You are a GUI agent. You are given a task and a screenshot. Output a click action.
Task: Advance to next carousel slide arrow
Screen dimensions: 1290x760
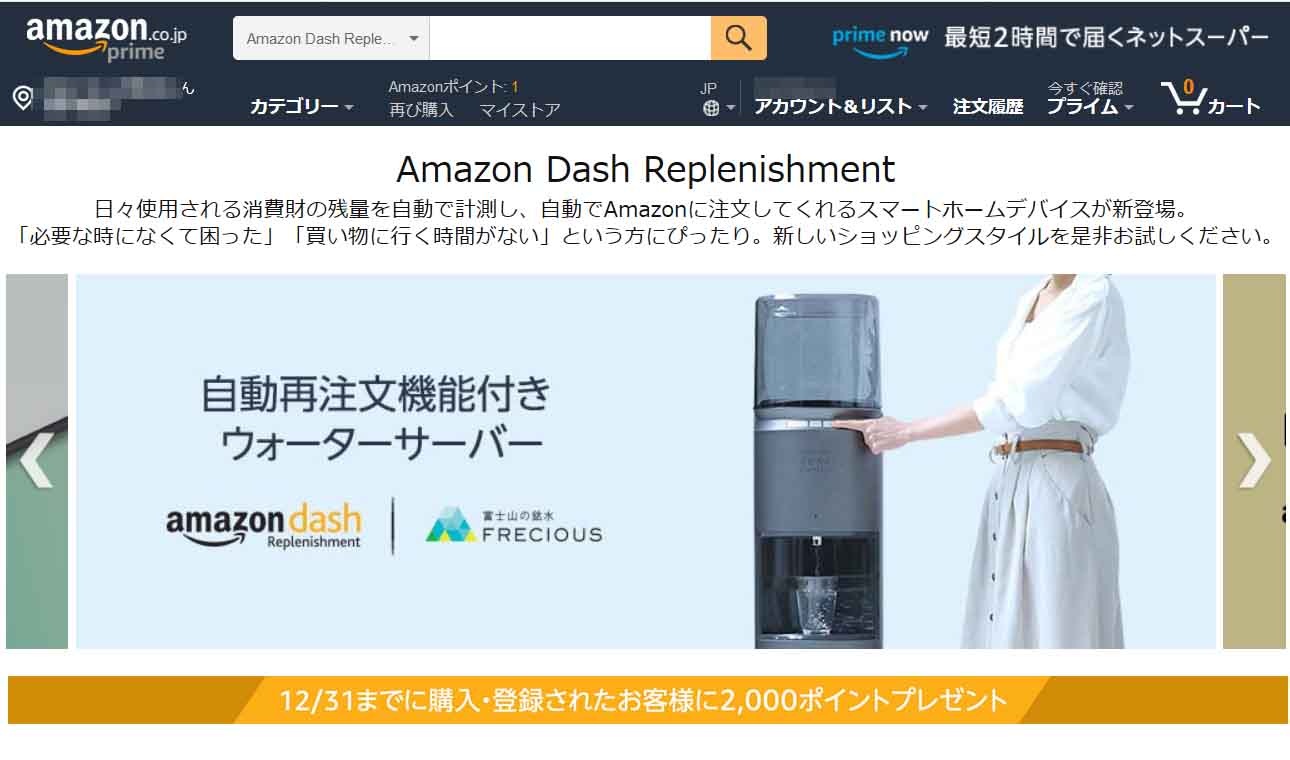coord(1254,461)
